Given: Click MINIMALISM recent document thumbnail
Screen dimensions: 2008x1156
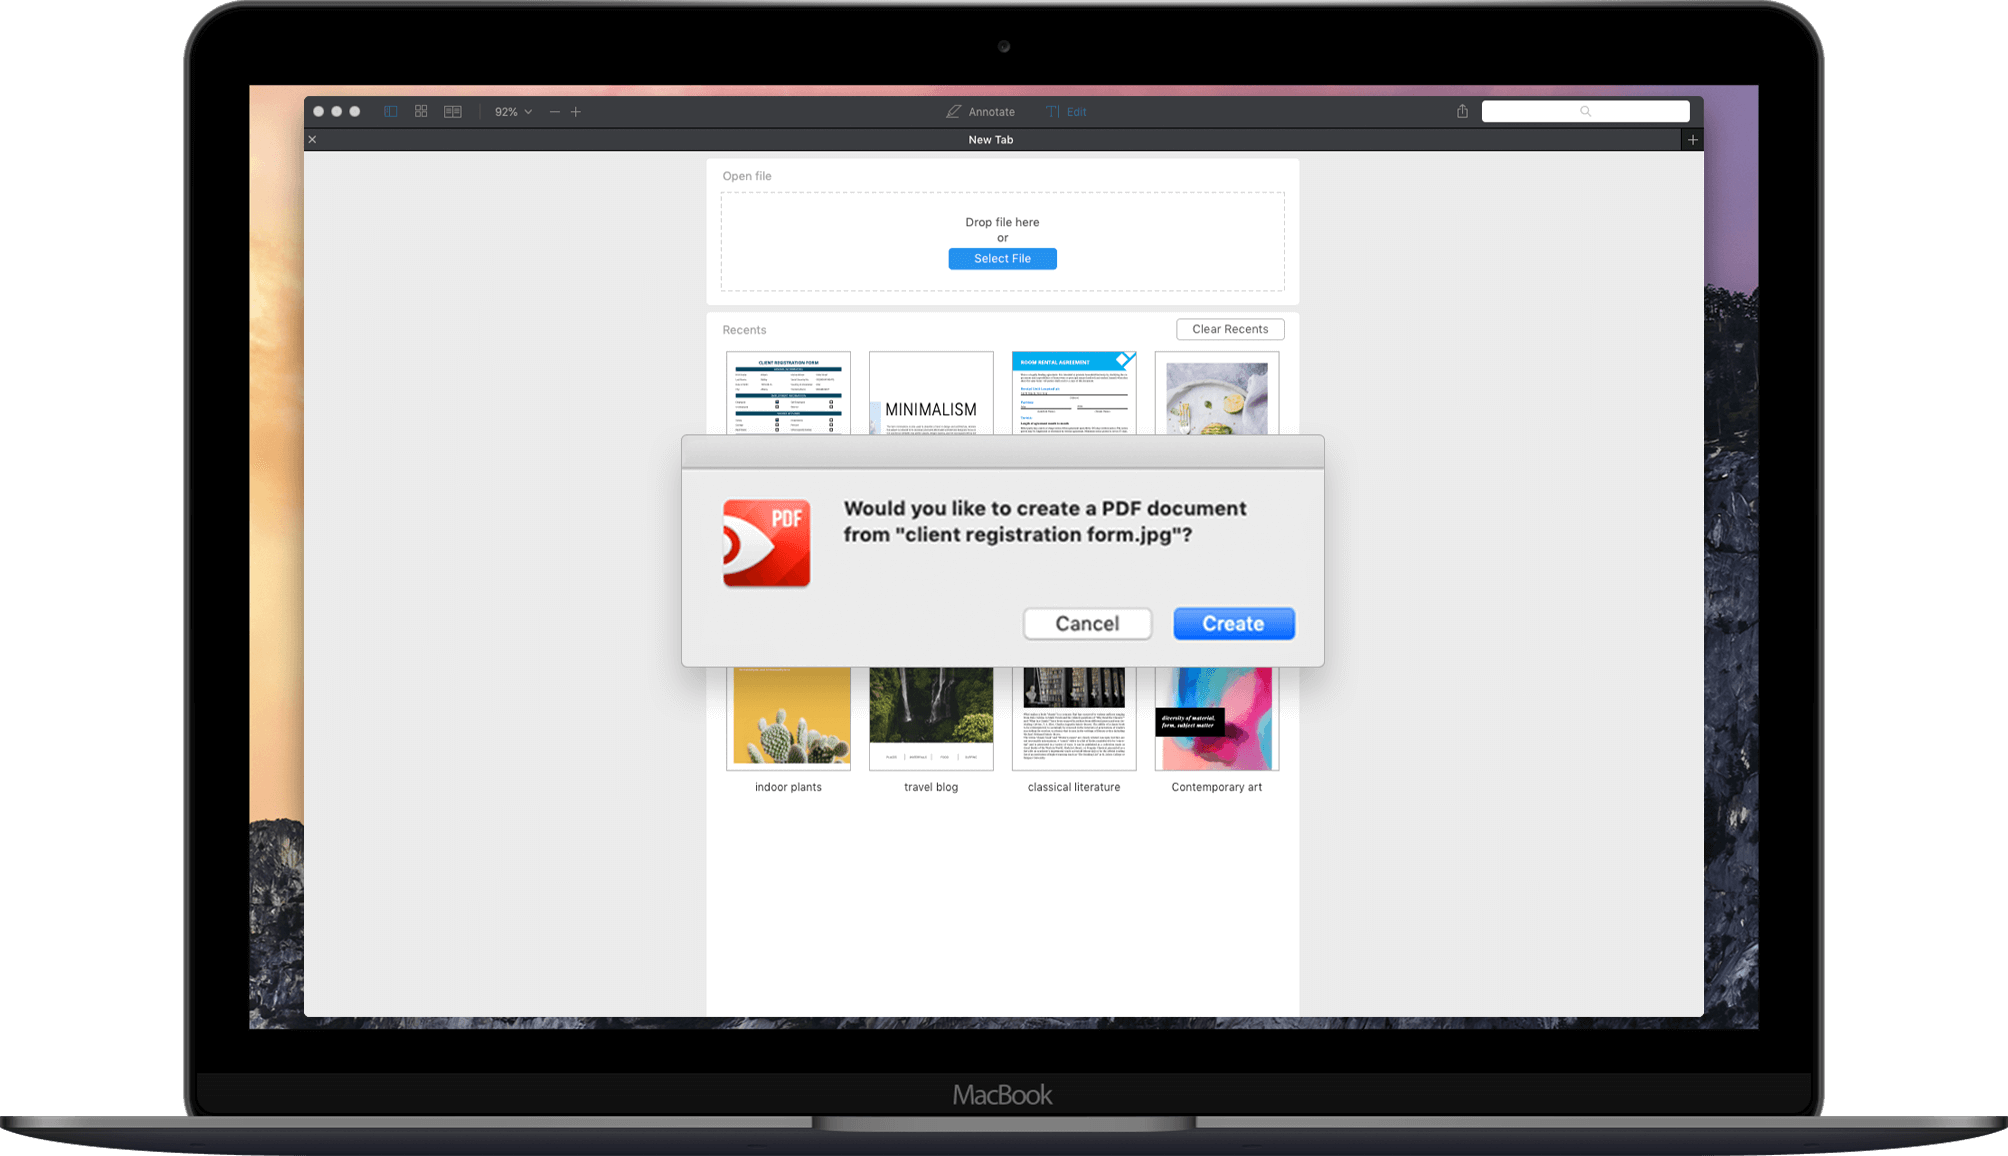Looking at the screenshot, I should 930,393.
